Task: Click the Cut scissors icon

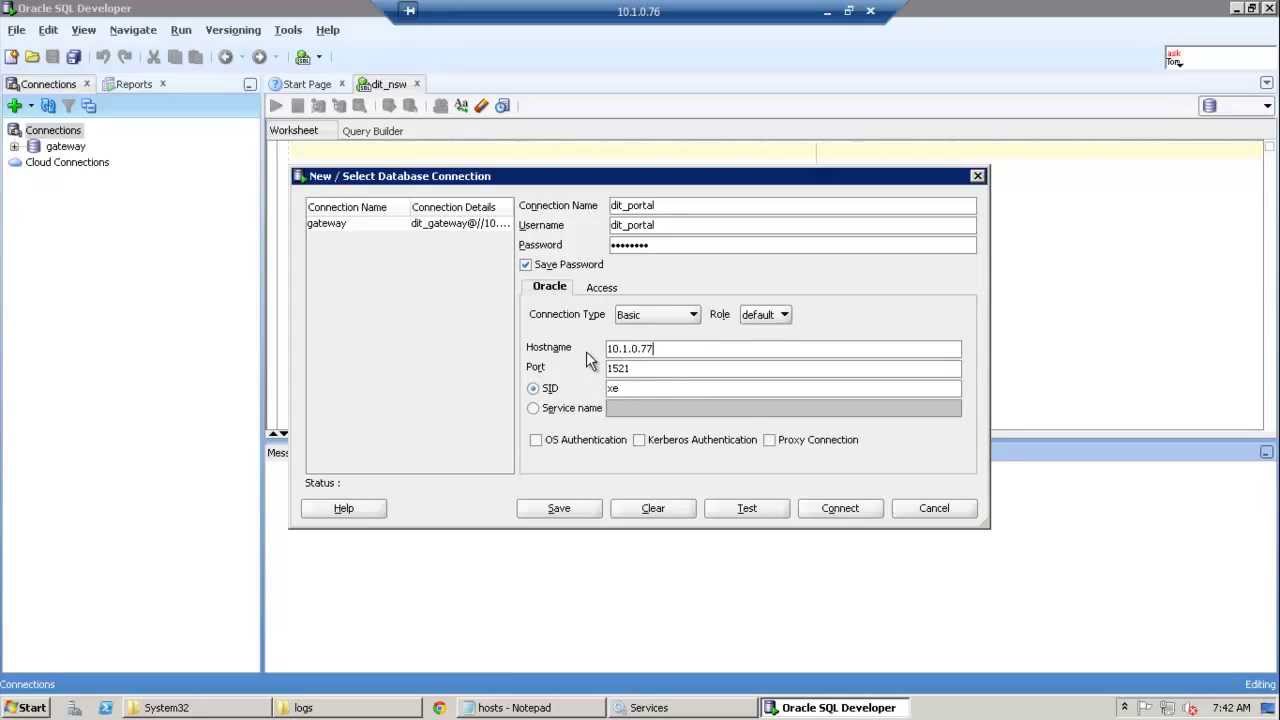Action: pyautogui.click(x=154, y=57)
